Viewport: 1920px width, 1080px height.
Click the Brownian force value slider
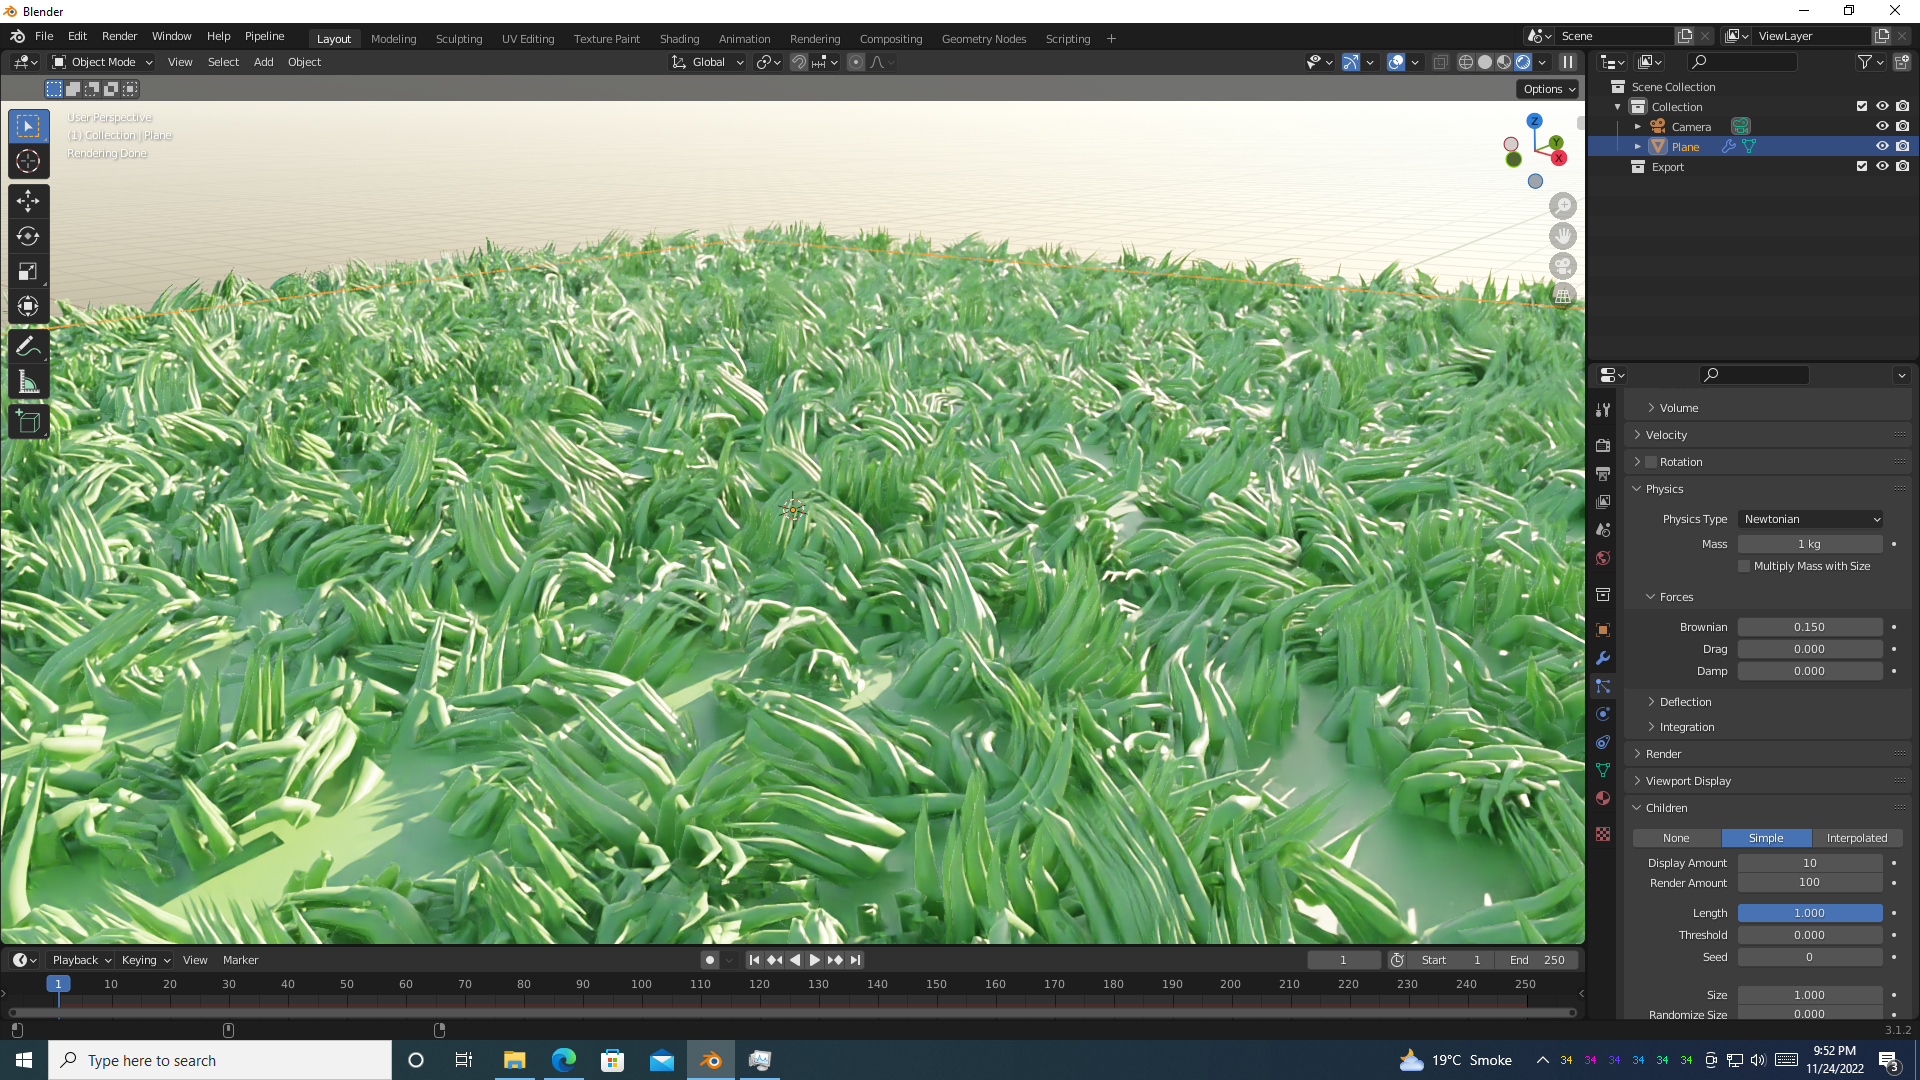1810,627
